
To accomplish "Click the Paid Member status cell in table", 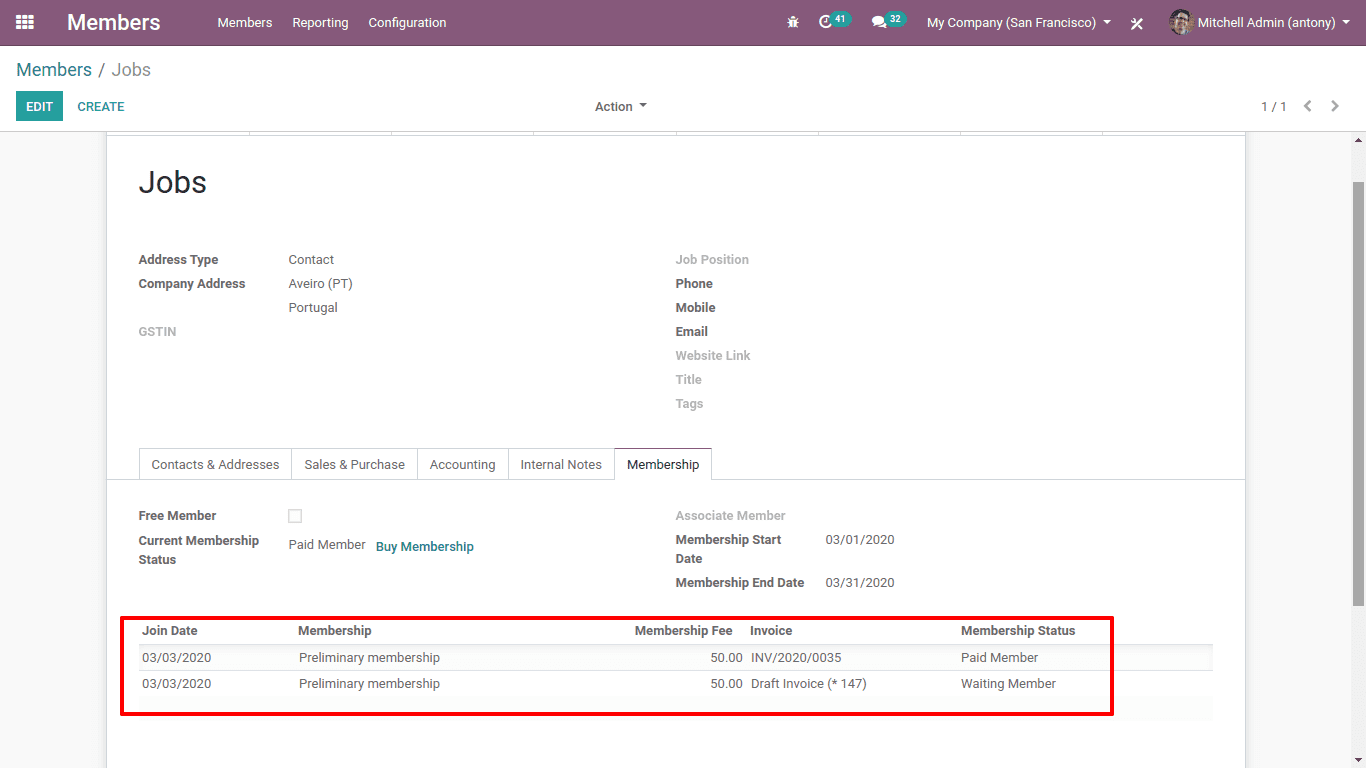I will click(x=1000, y=658).
